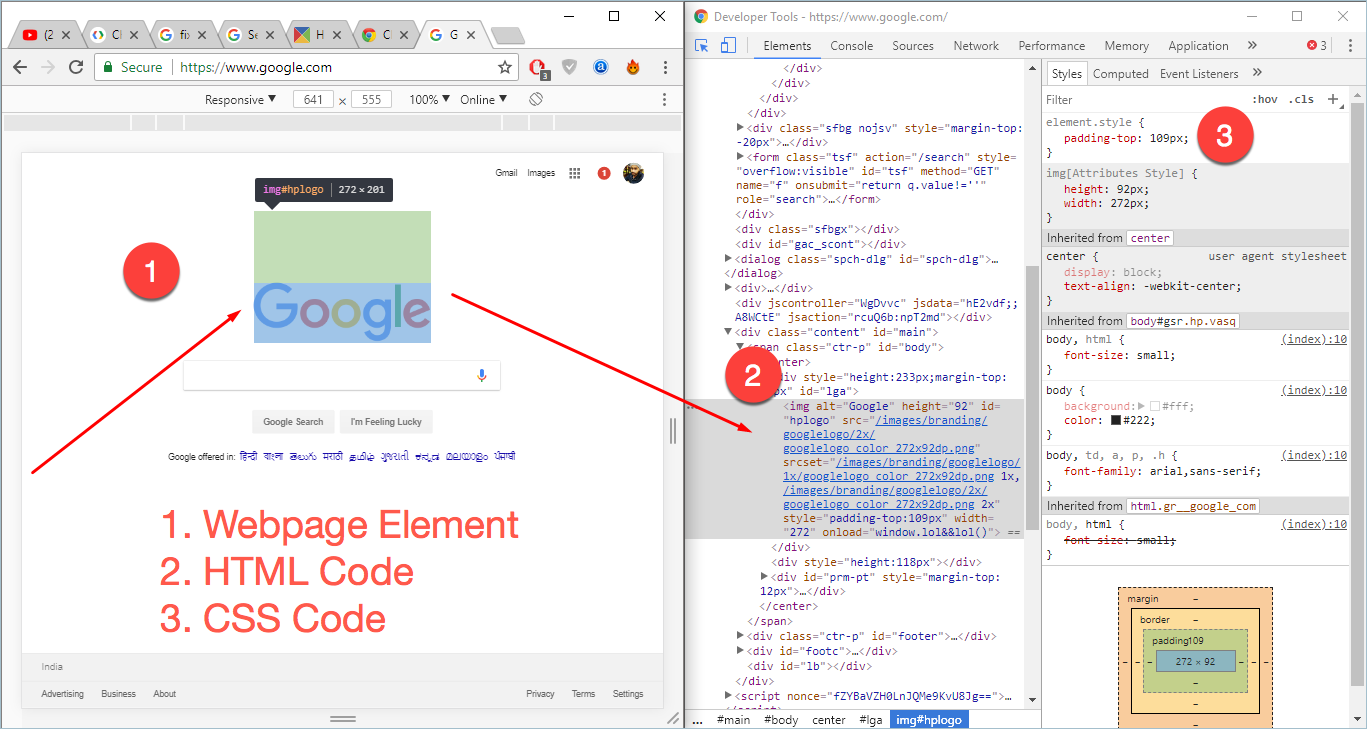Bookmark the page with the star icon
This screenshot has height=729, width=1367.
click(x=505, y=67)
